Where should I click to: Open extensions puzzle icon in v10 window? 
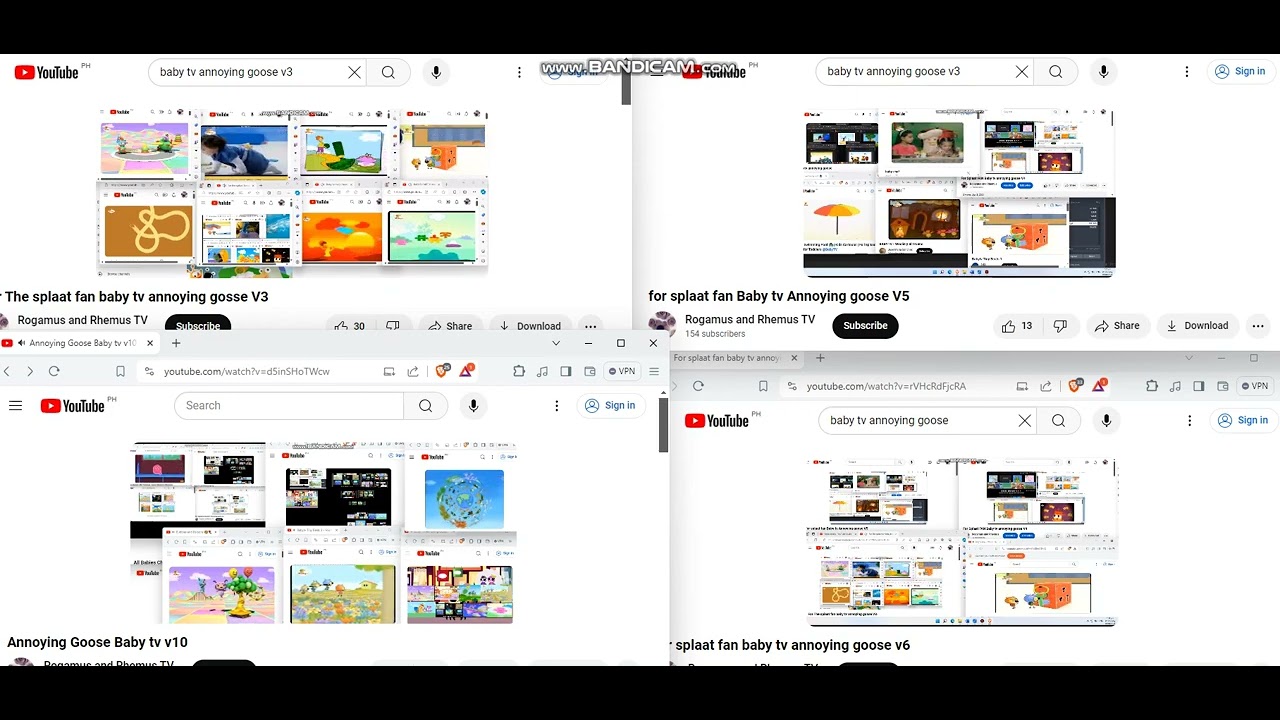(x=519, y=371)
